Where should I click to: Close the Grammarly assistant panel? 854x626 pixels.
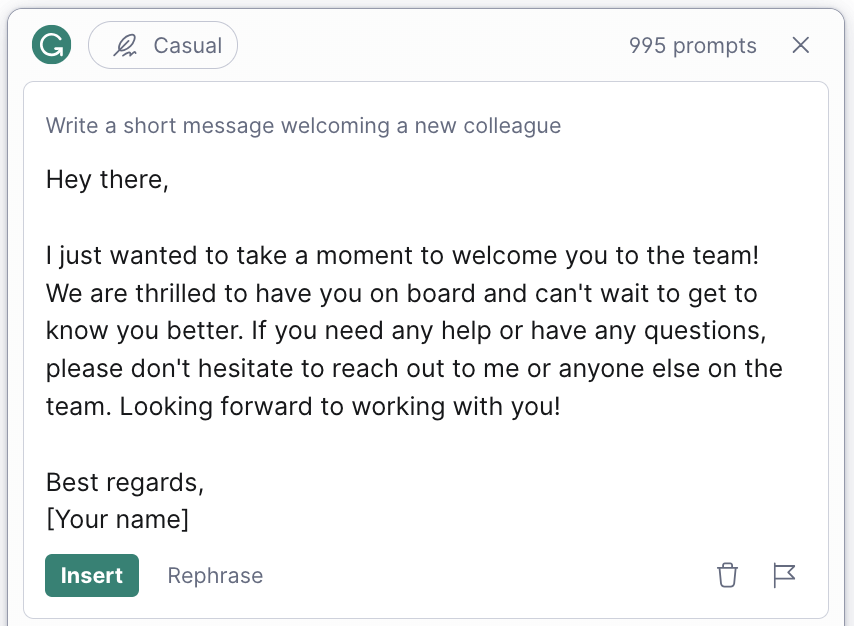pos(800,45)
